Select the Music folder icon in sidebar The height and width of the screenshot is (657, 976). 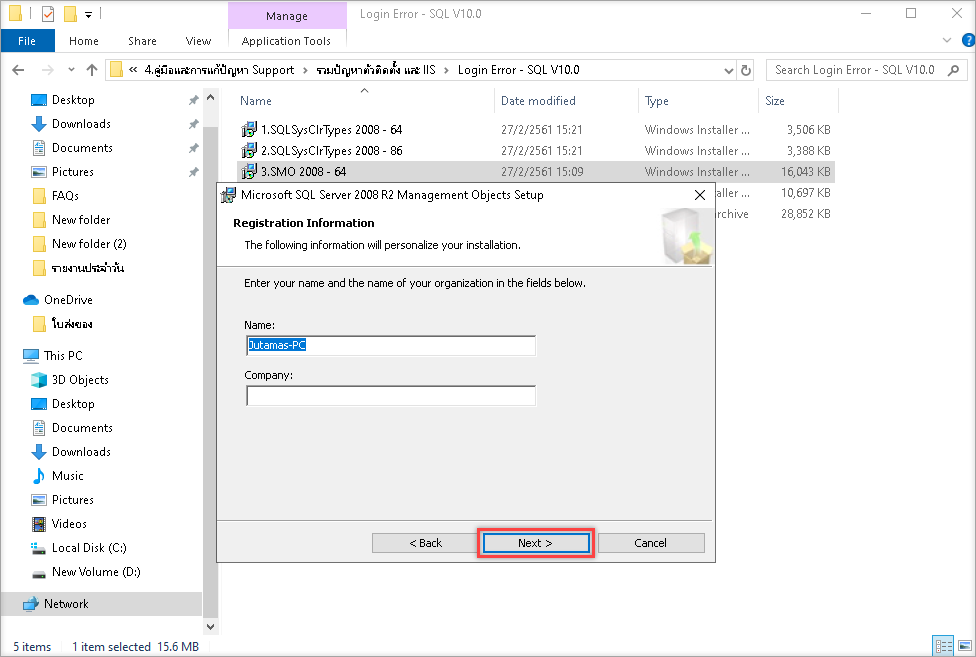point(39,476)
